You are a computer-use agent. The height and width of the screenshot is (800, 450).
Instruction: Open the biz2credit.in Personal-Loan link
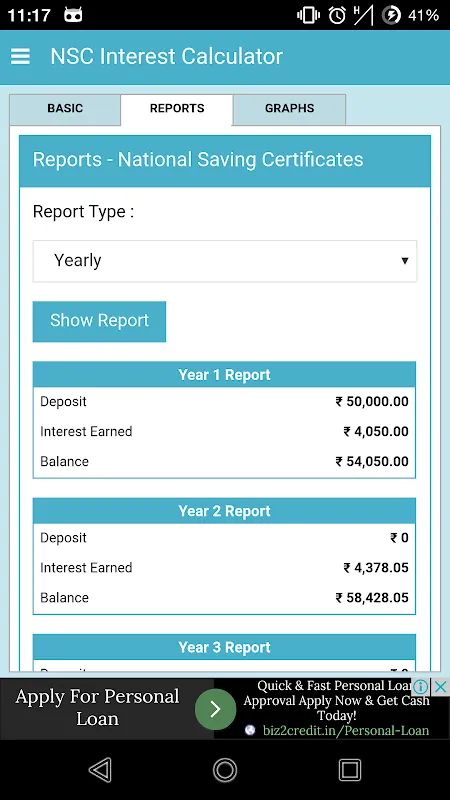346,730
